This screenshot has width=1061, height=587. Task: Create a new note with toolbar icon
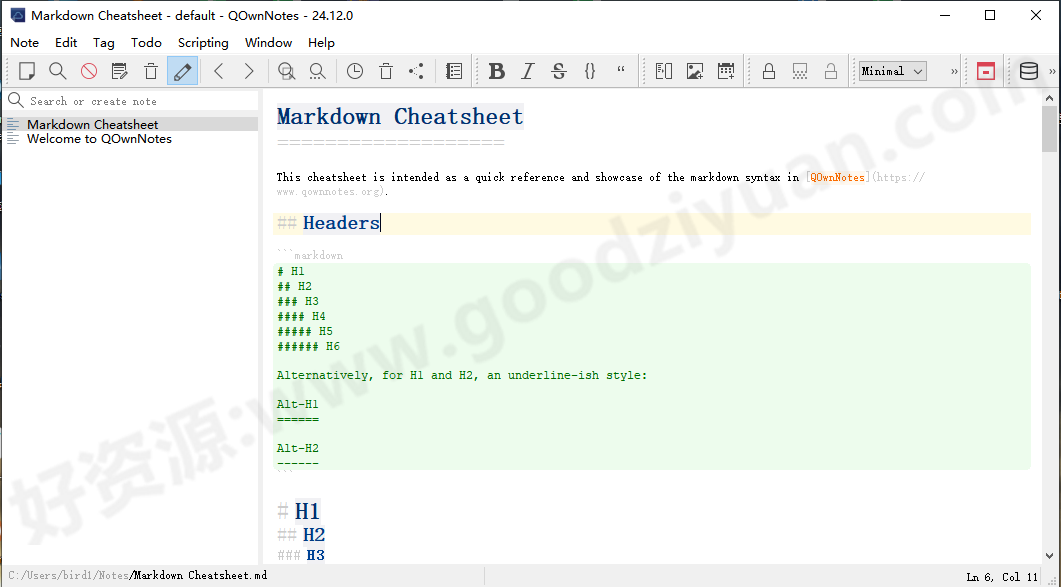coord(27,71)
